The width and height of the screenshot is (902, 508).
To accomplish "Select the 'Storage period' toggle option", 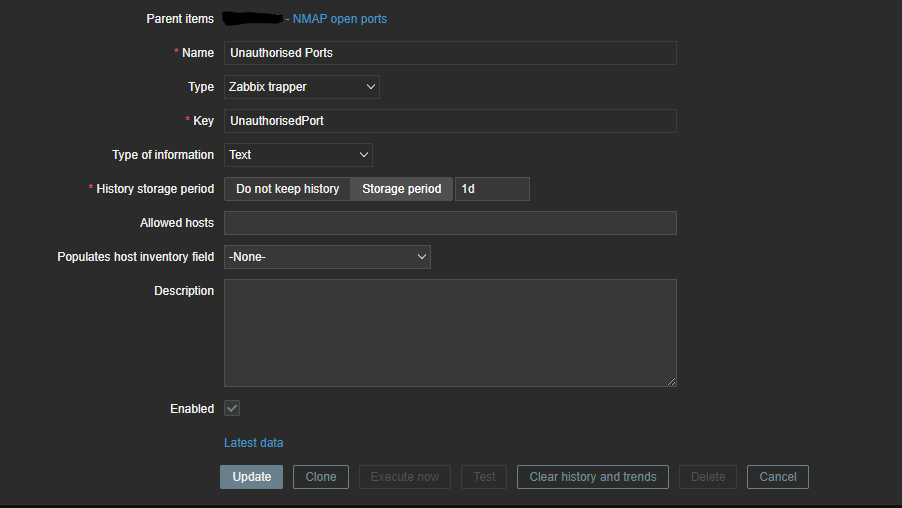I will tap(402, 189).
